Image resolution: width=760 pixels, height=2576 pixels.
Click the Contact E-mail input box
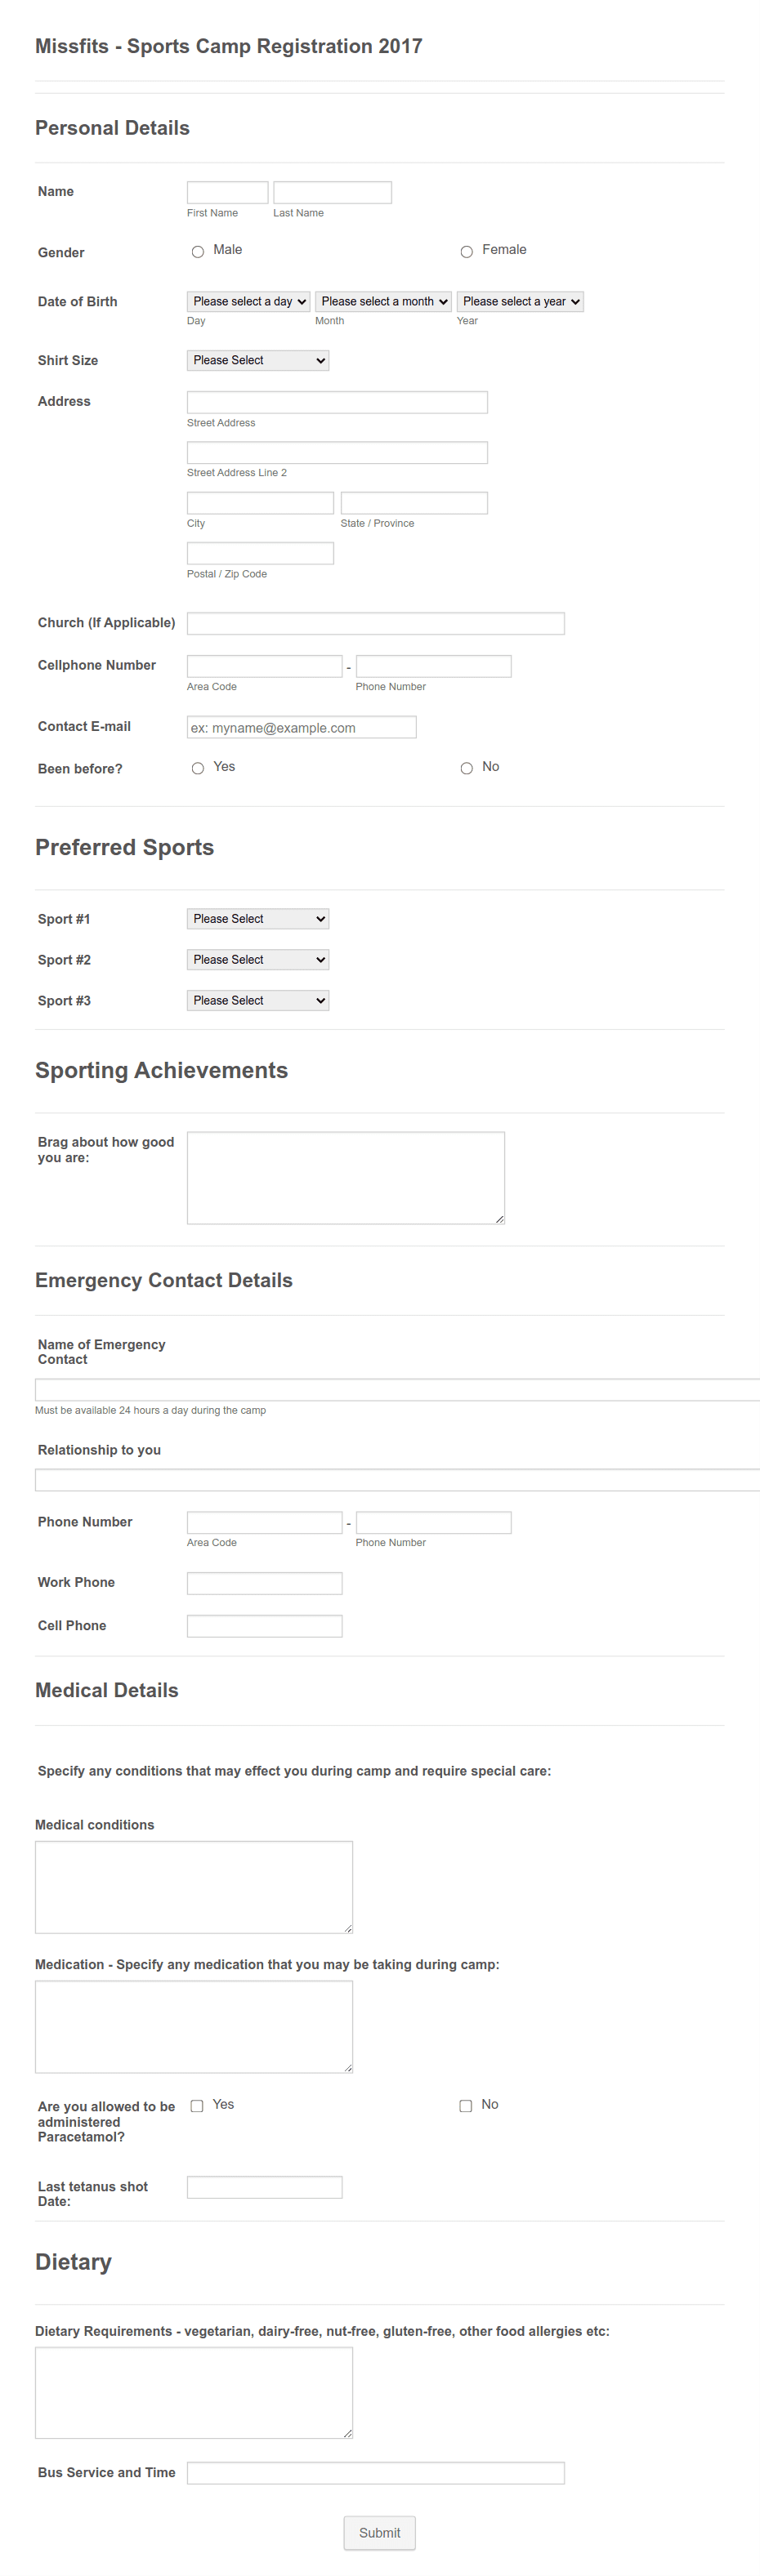(x=302, y=727)
